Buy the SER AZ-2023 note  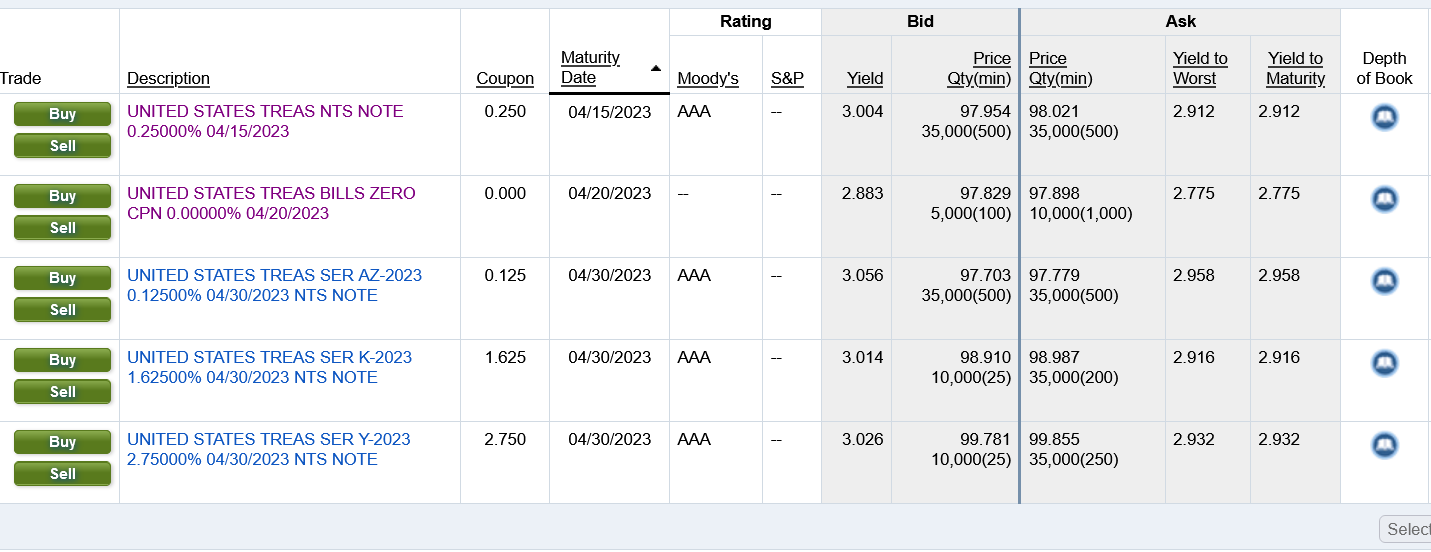tap(62, 278)
